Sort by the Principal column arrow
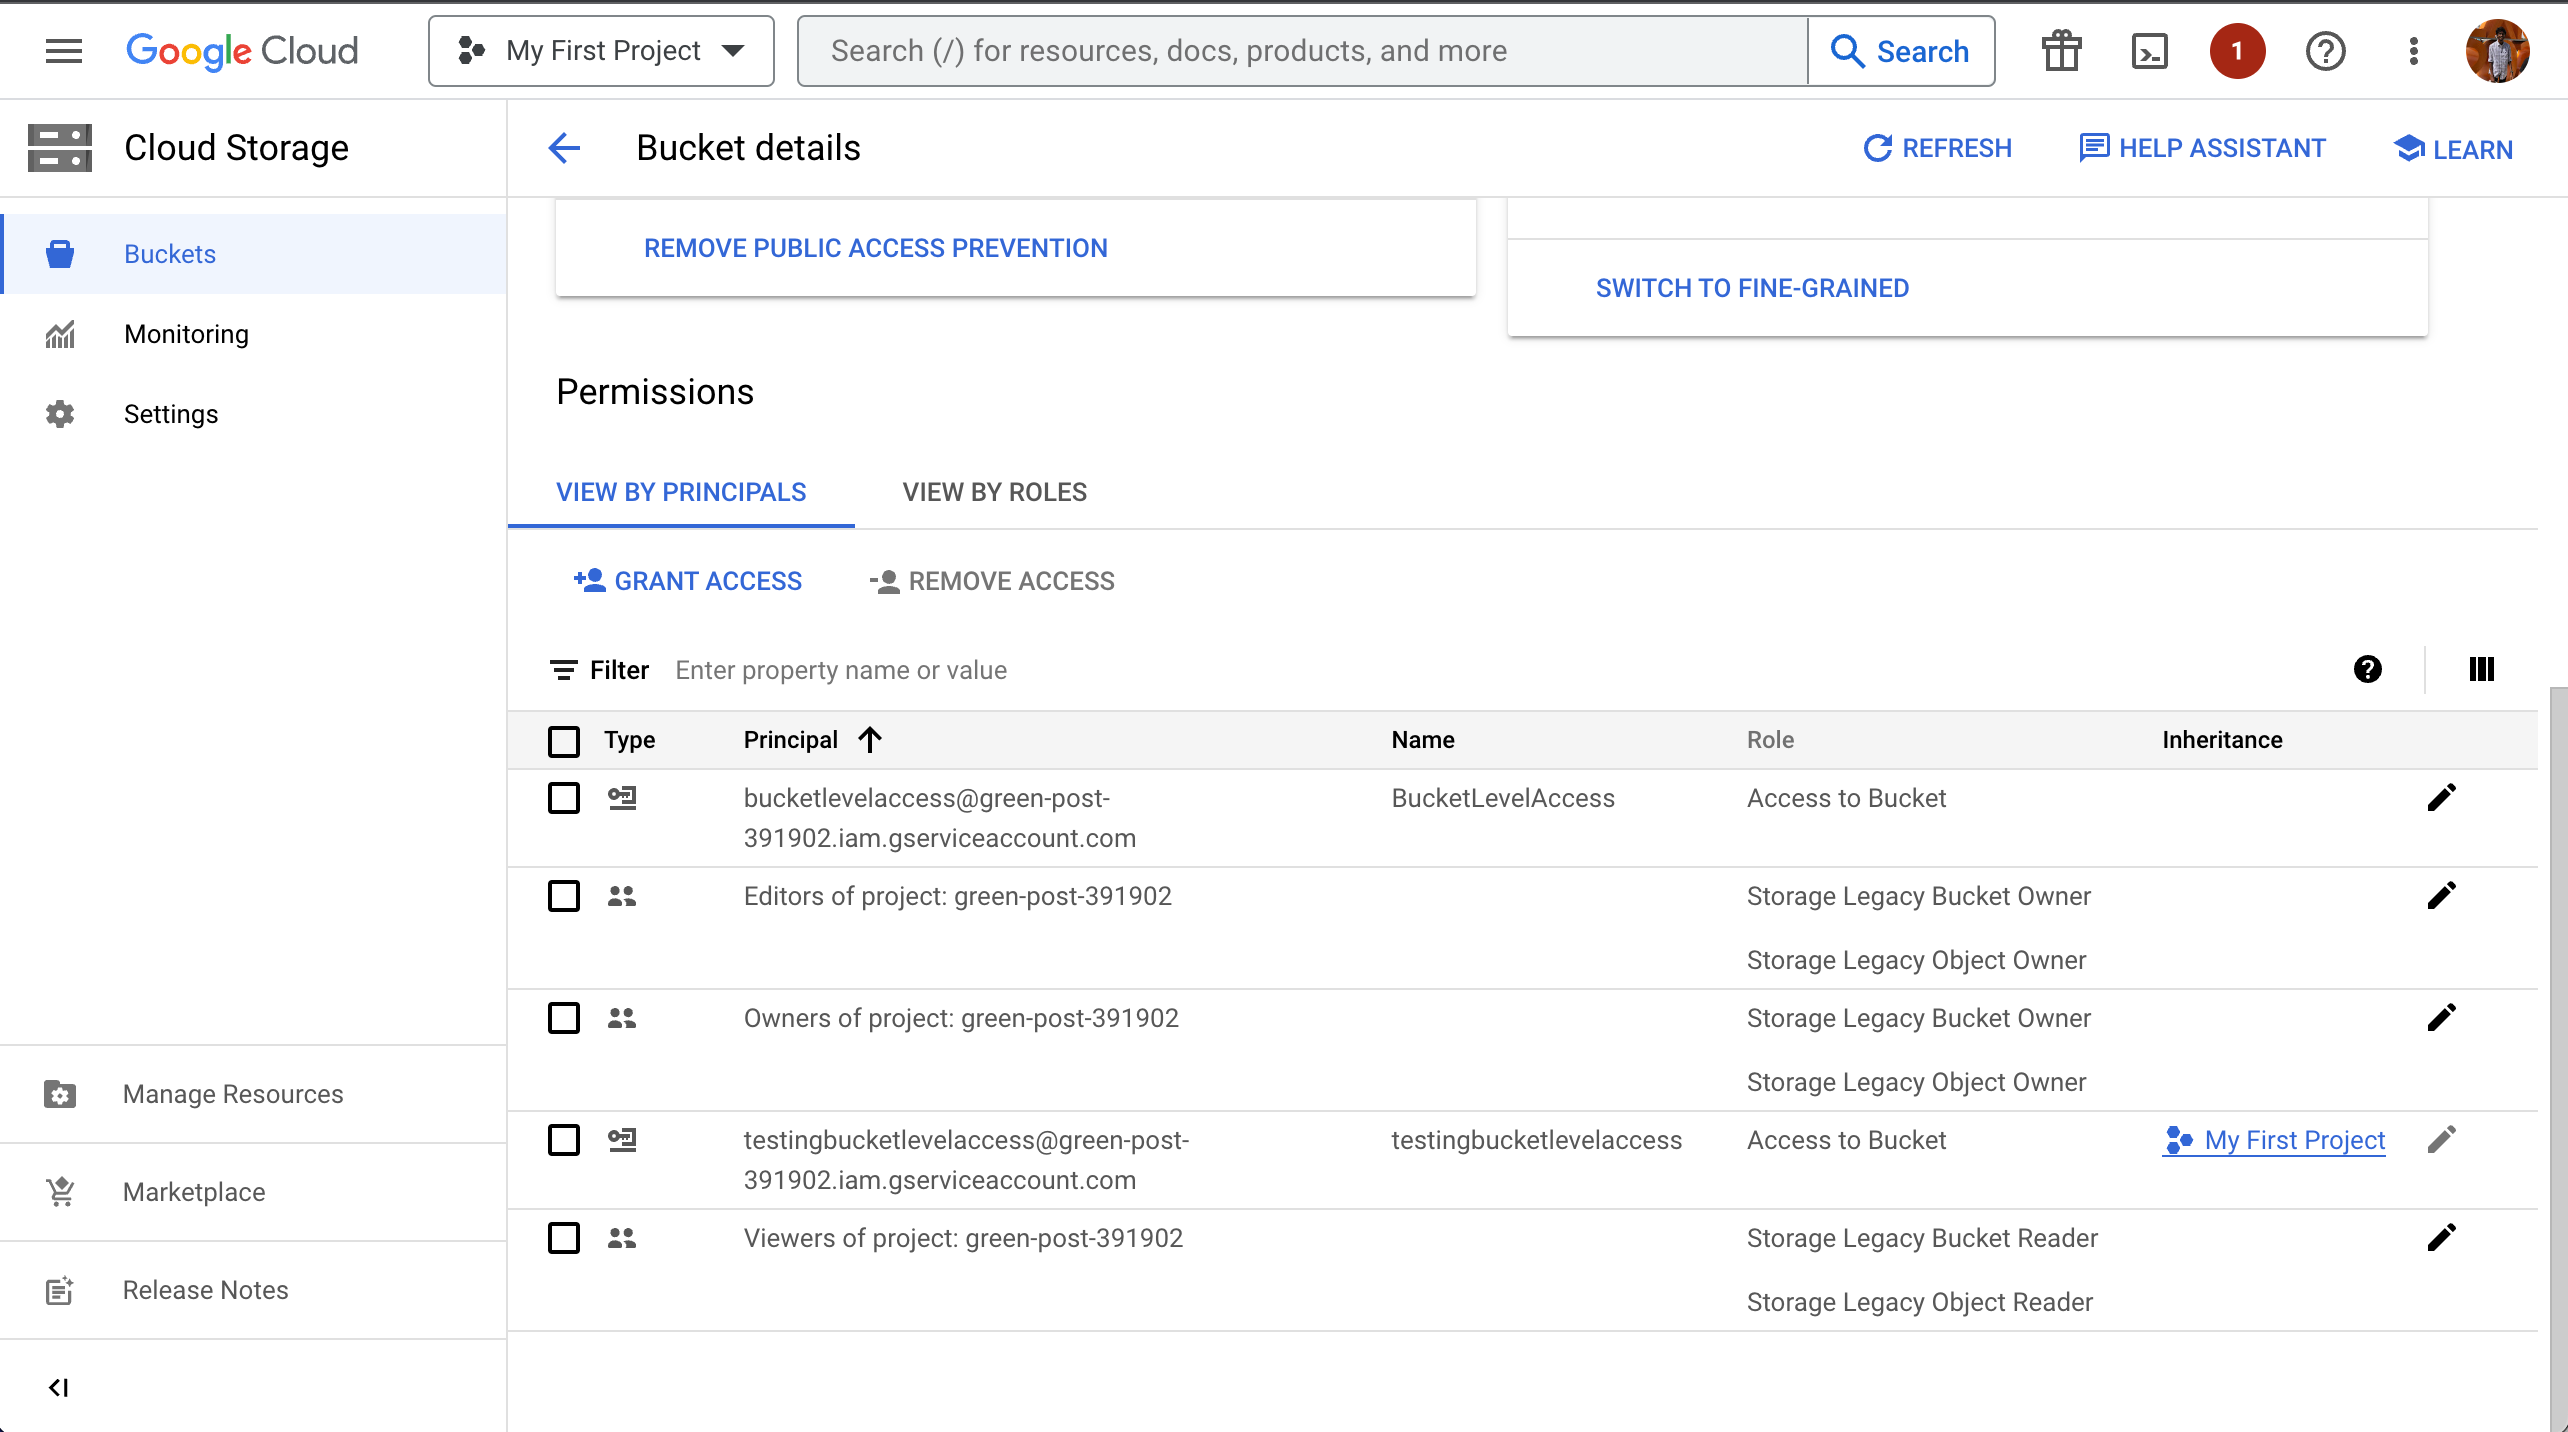This screenshot has height=1432, width=2568. coord(870,740)
